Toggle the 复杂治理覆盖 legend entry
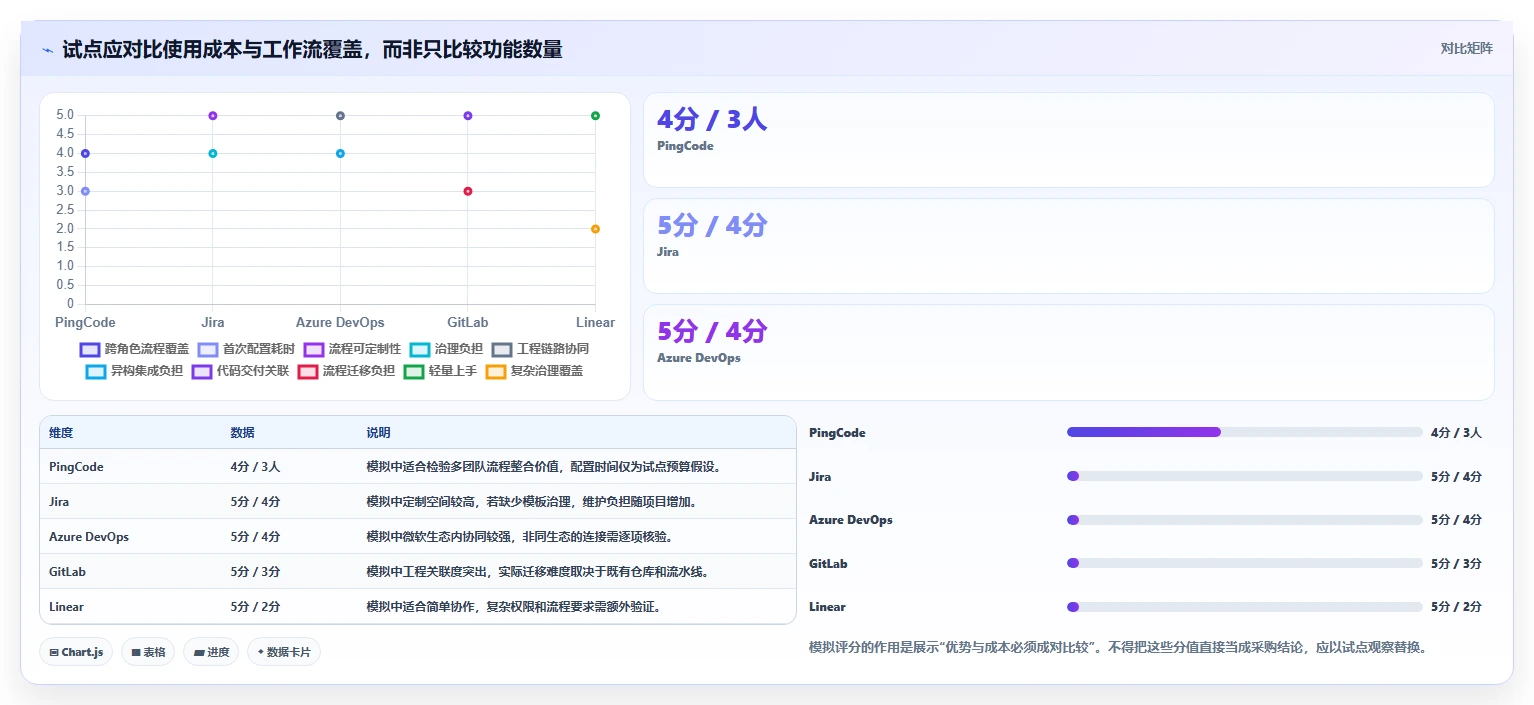This screenshot has height=705, width=1534. pos(535,371)
